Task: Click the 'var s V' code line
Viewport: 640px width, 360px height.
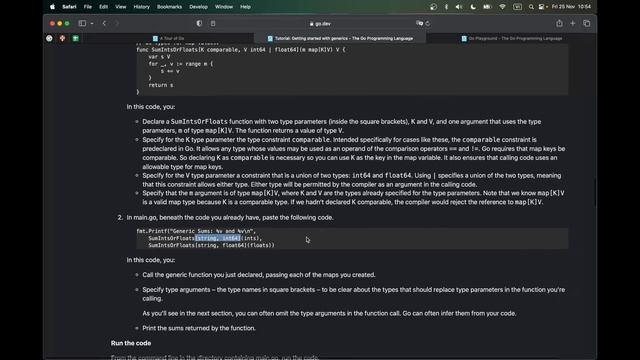Action: click(159, 57)
